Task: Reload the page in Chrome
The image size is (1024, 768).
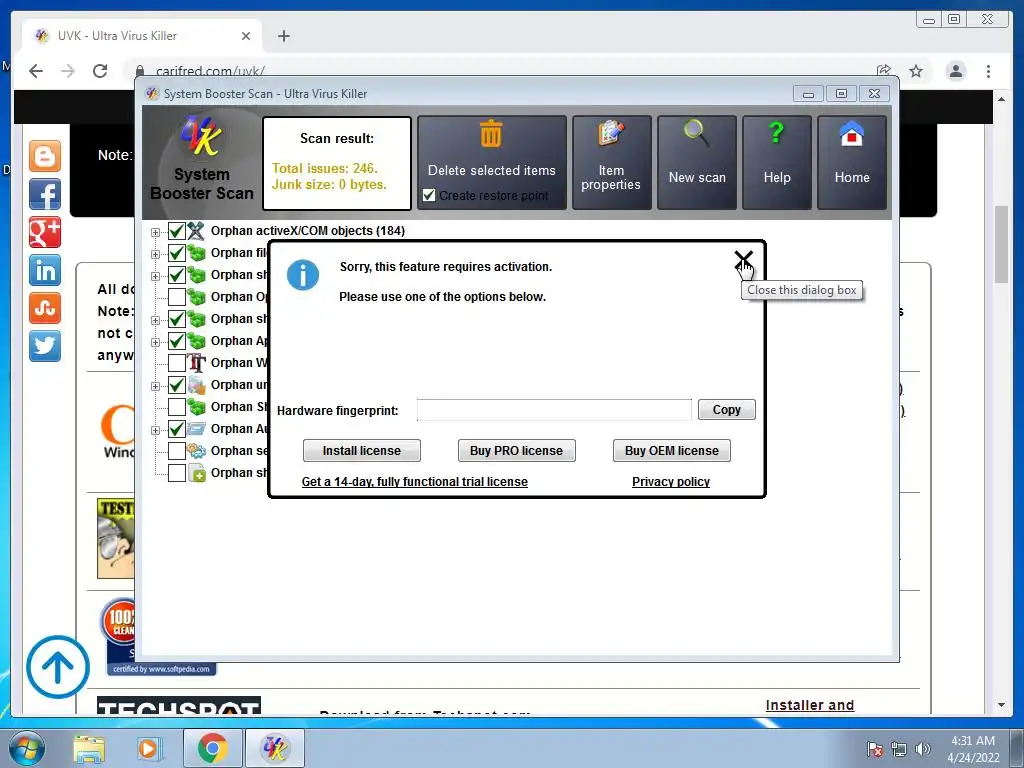Action: pos(100,71)
